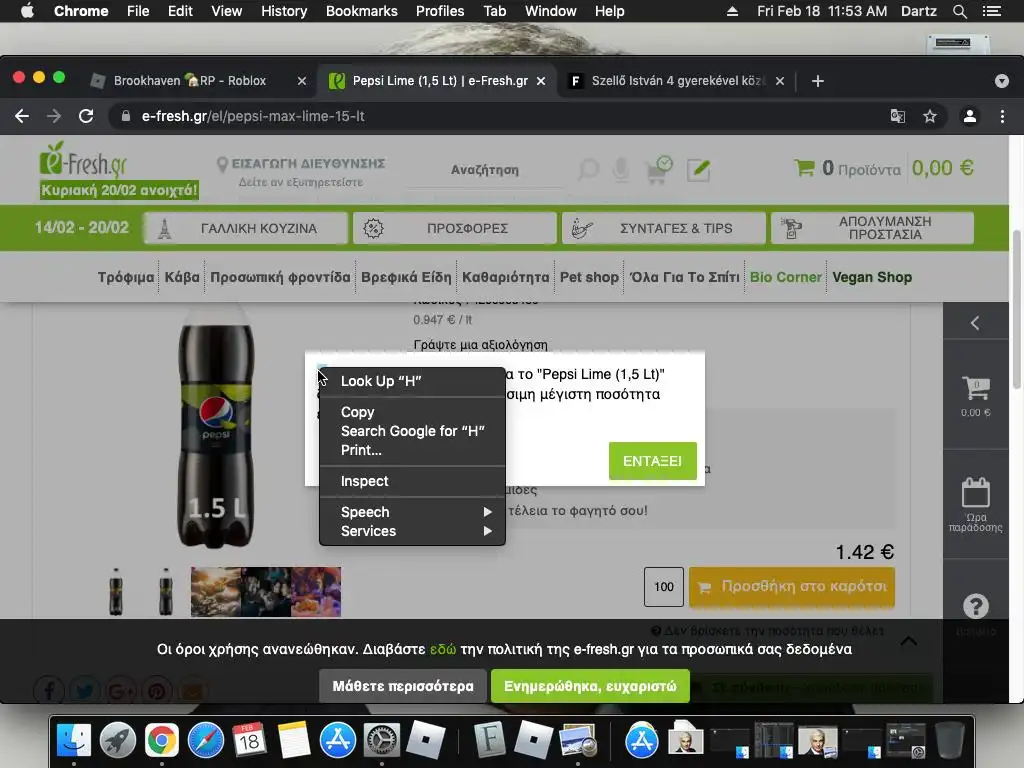
Task: Click the browser forward arrow
Action: coord(54,116)
